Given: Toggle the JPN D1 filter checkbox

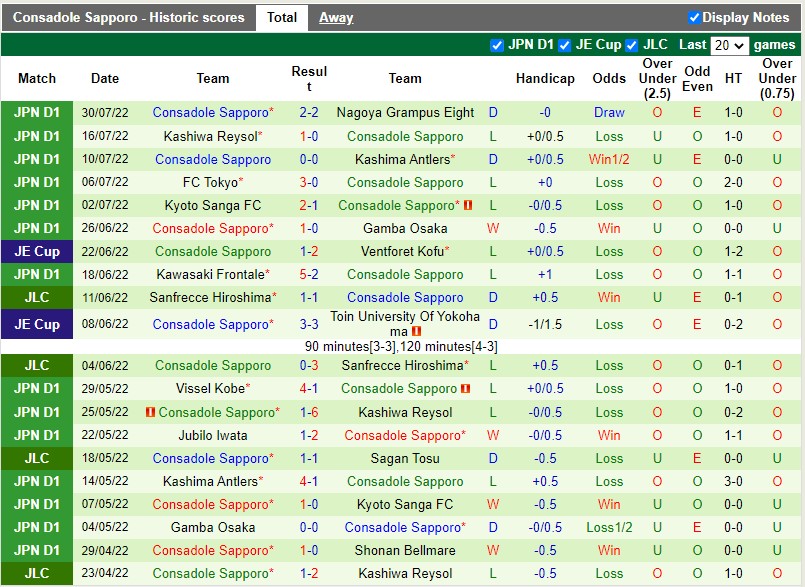Looking at the screenshot, I should (x=497, y=45).
